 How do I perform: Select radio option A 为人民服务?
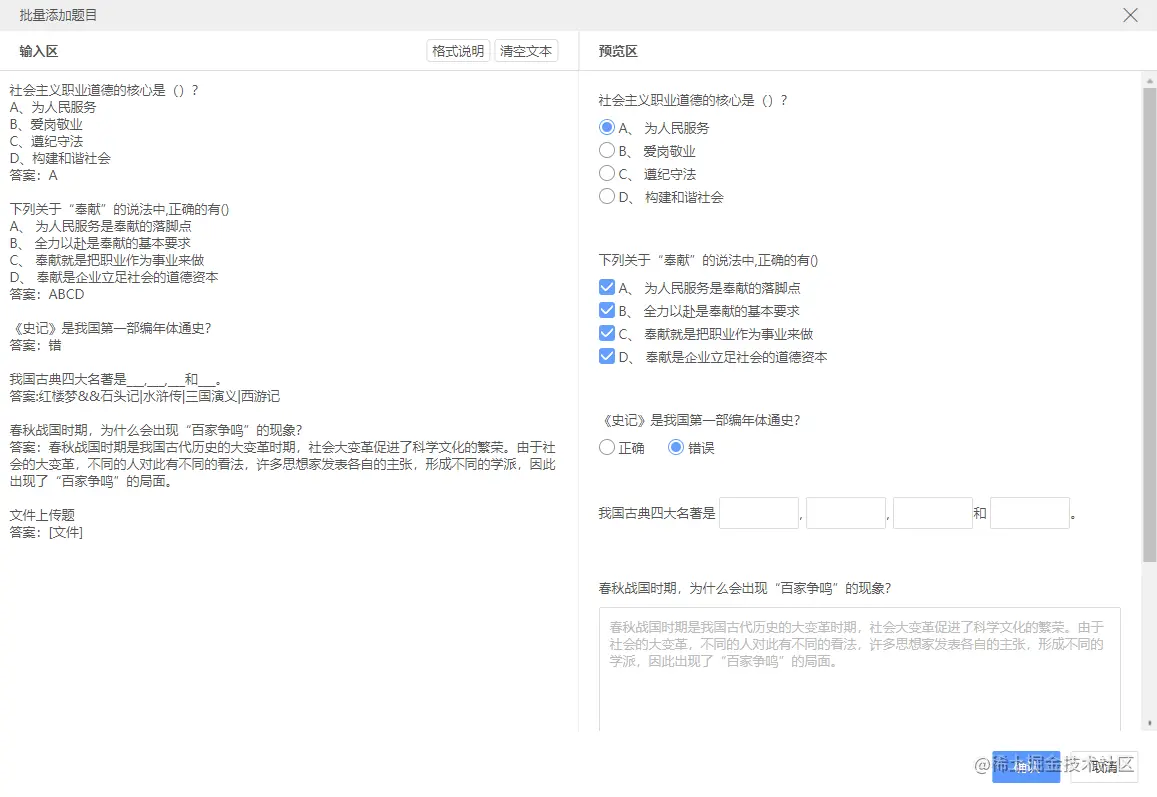(607, 127)
